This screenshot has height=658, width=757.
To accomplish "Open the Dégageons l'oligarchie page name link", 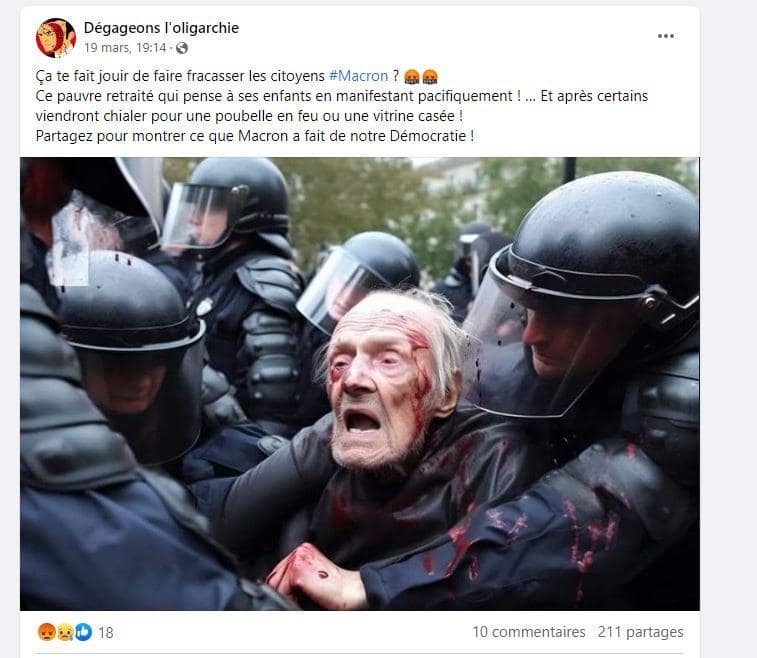I will point(161,28).
